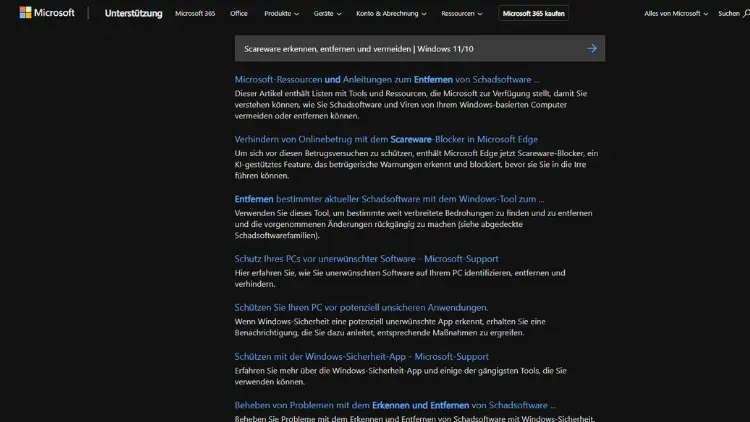
Task: Expand the Konto & Abrechnung dropdown
Action: coord(391,13)
